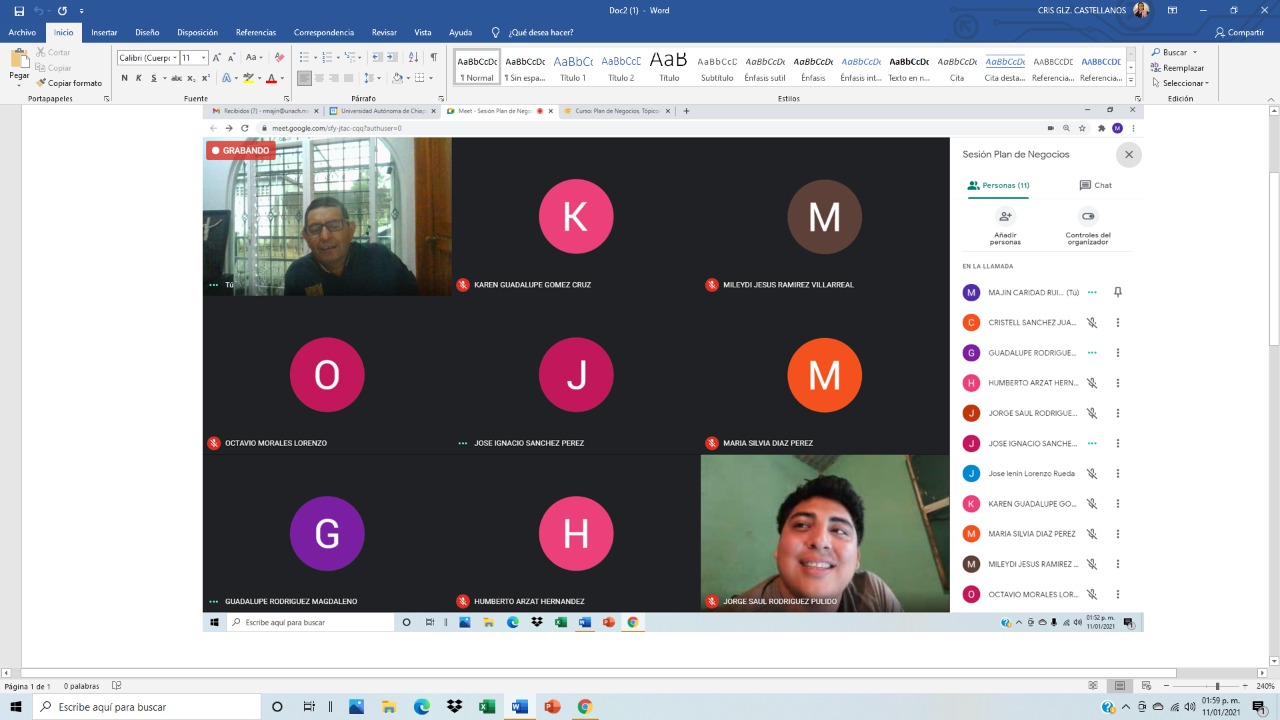Click the Compartir share button
1280x720 pixels.
pos(1239,32)
